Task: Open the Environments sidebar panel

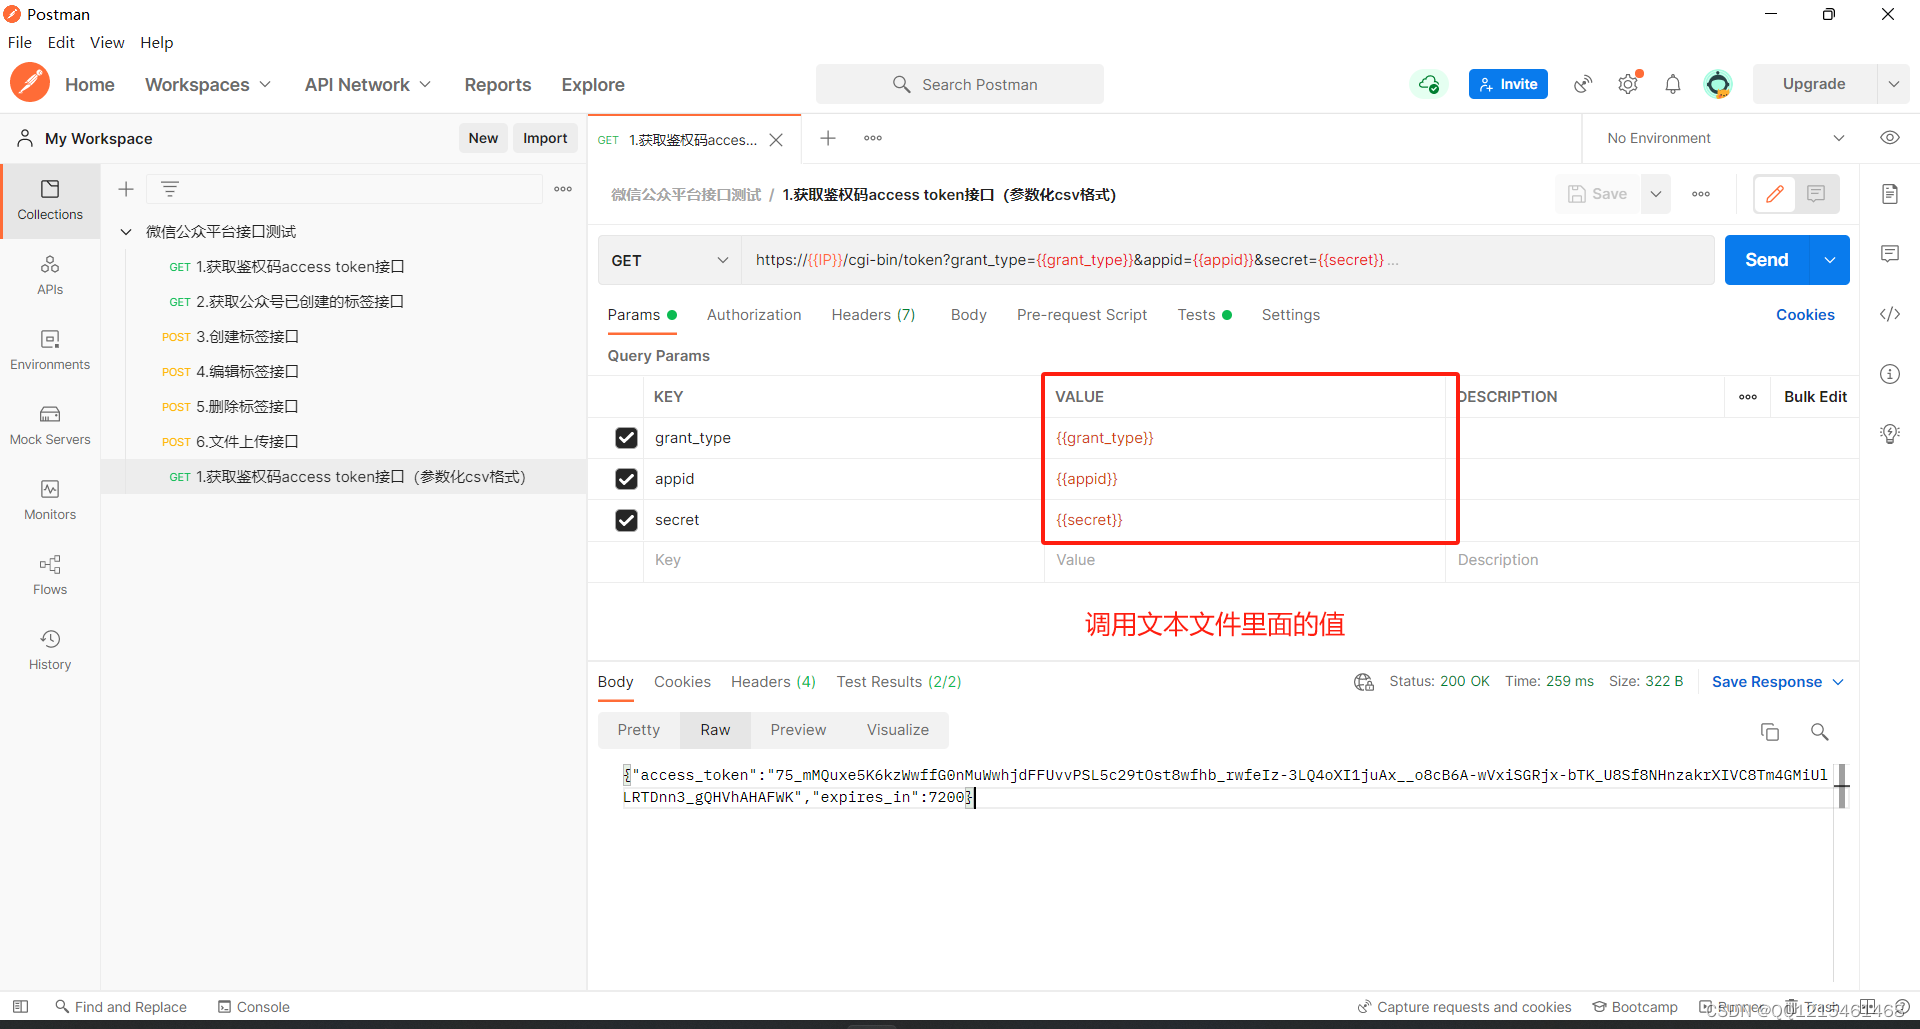Action: pyautogui.click(x=50, y=350)
